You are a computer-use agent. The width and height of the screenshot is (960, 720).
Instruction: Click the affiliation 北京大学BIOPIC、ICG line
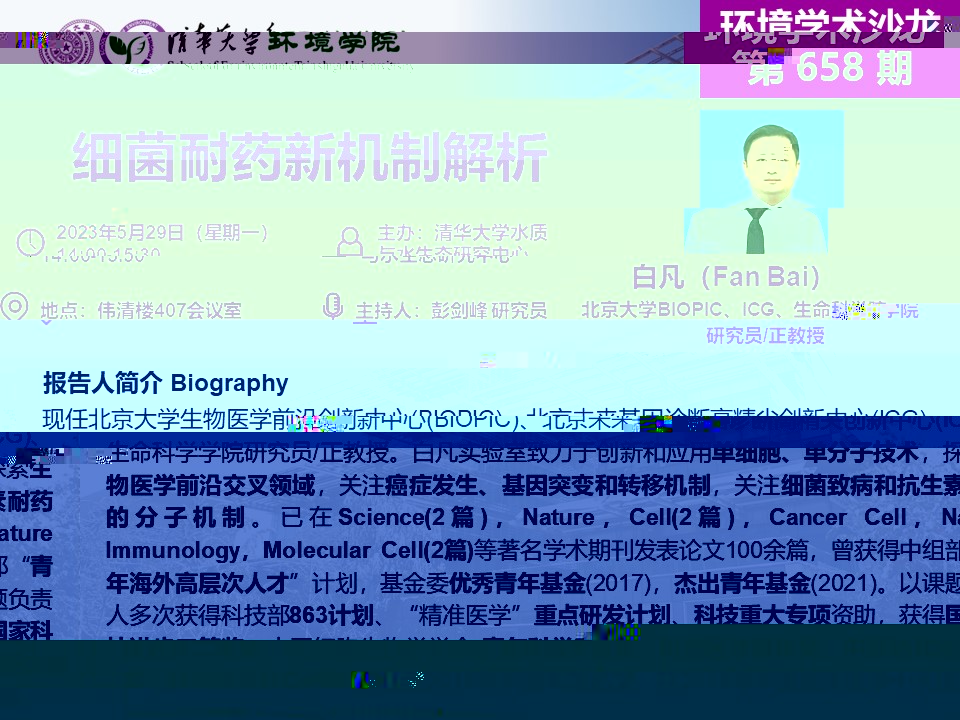[750, 310]
